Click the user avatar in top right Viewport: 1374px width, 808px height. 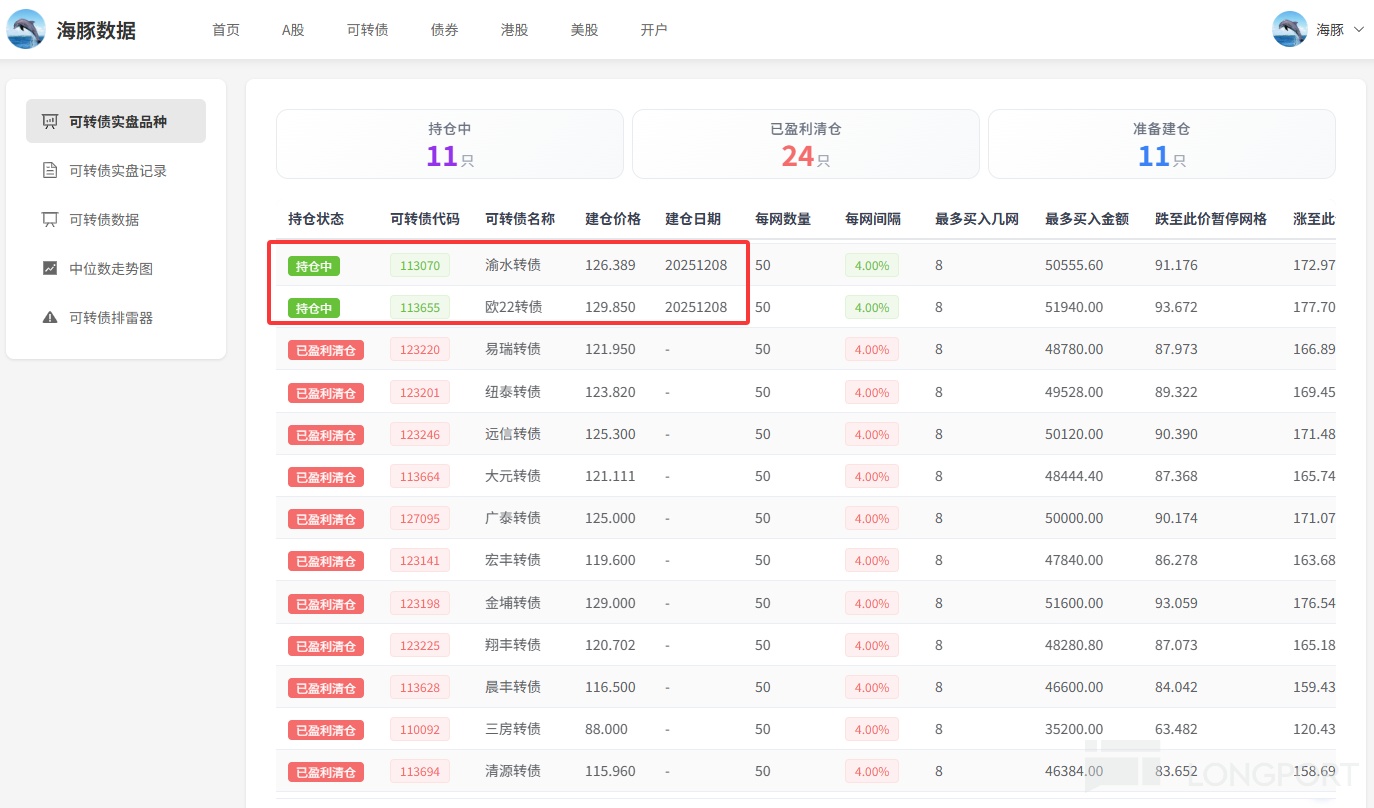tap(1289, 29)
